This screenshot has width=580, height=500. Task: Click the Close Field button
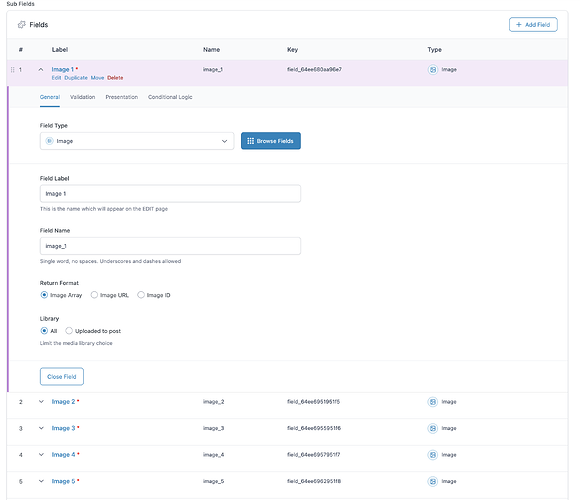[x=62, y=376]
